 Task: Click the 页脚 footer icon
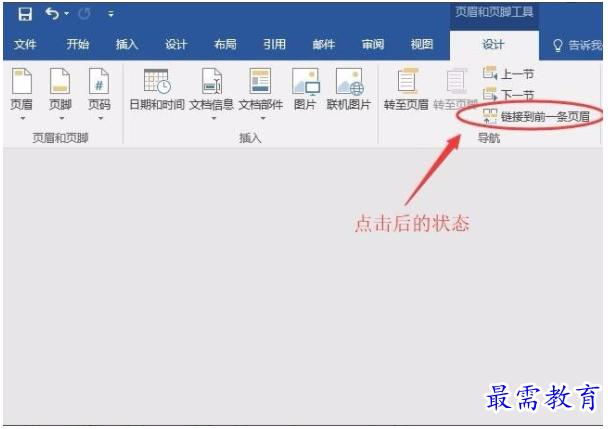pos(60,81)
